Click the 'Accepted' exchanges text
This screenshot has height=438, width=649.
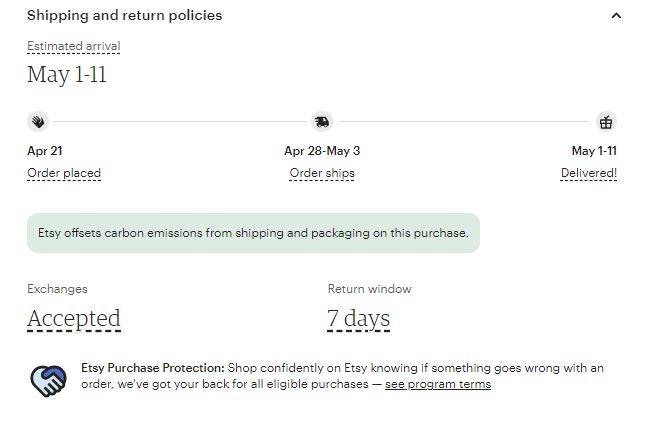(x=74, y=319)
